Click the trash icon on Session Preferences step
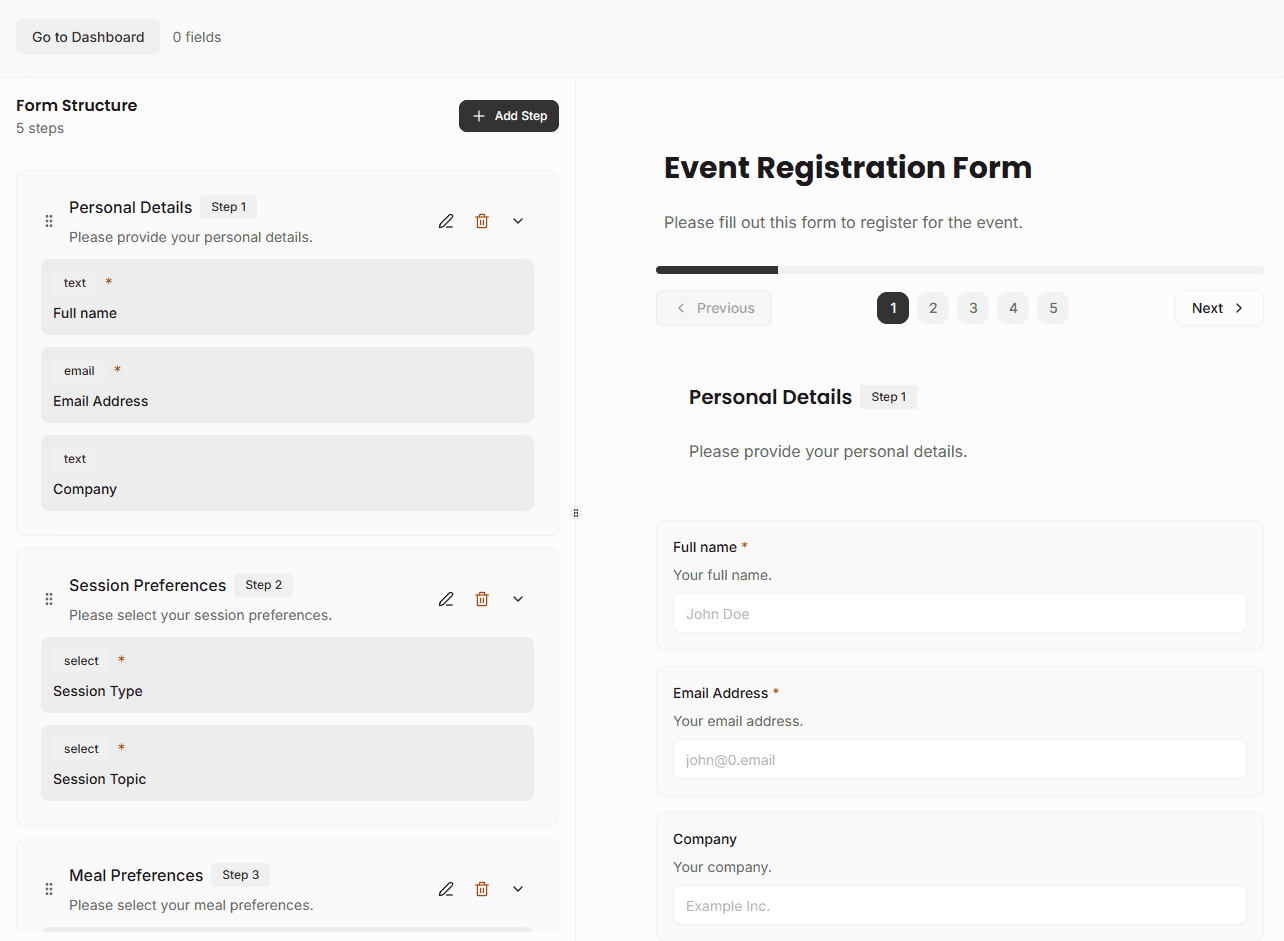This screenshot has height=941, width=1284. point(482,598)
